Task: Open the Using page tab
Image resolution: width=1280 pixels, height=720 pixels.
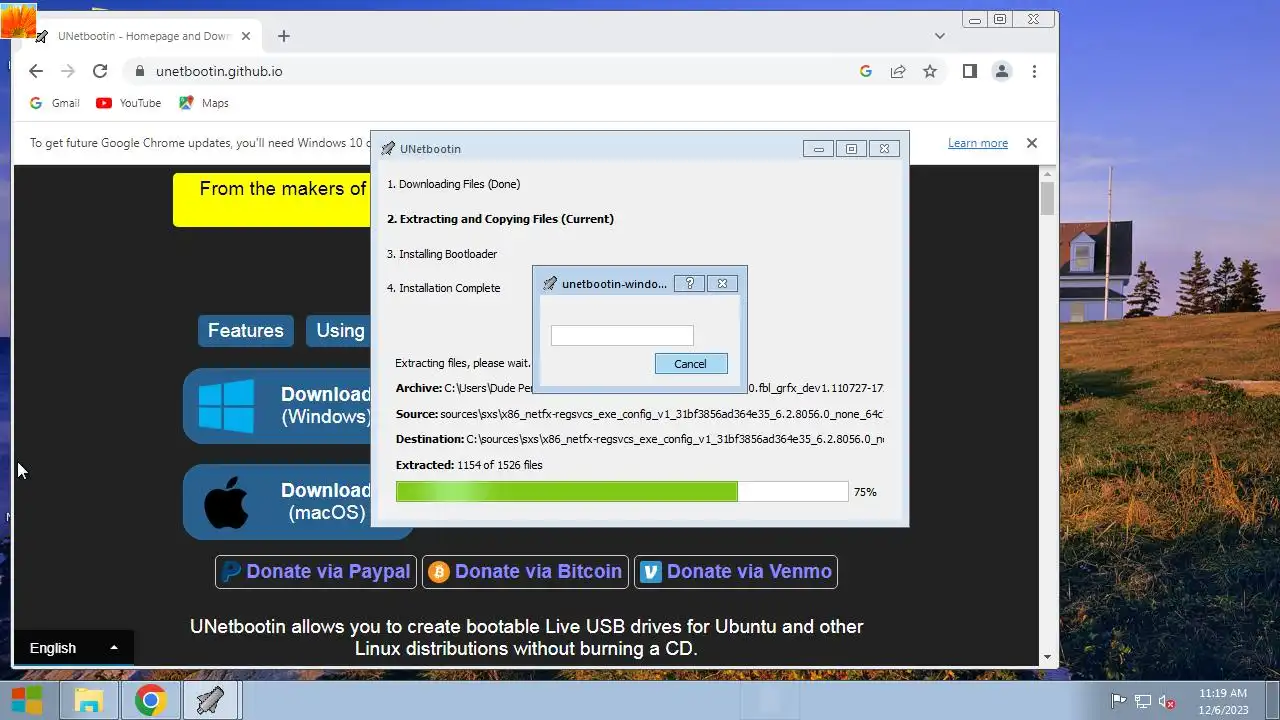Action: click(x=338, y=330)
